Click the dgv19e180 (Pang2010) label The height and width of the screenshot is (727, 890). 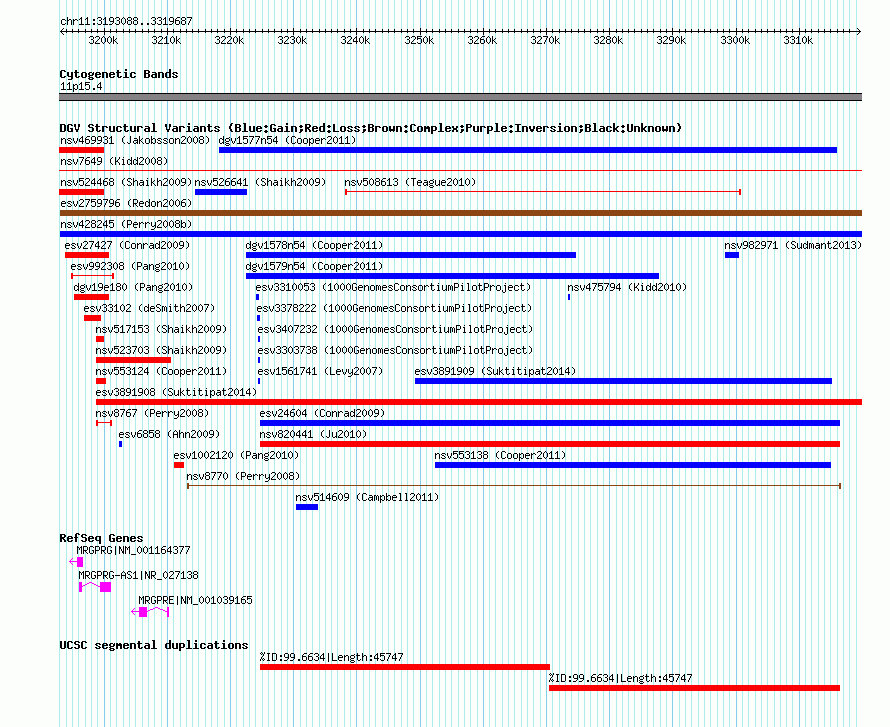tap(133, 287)
